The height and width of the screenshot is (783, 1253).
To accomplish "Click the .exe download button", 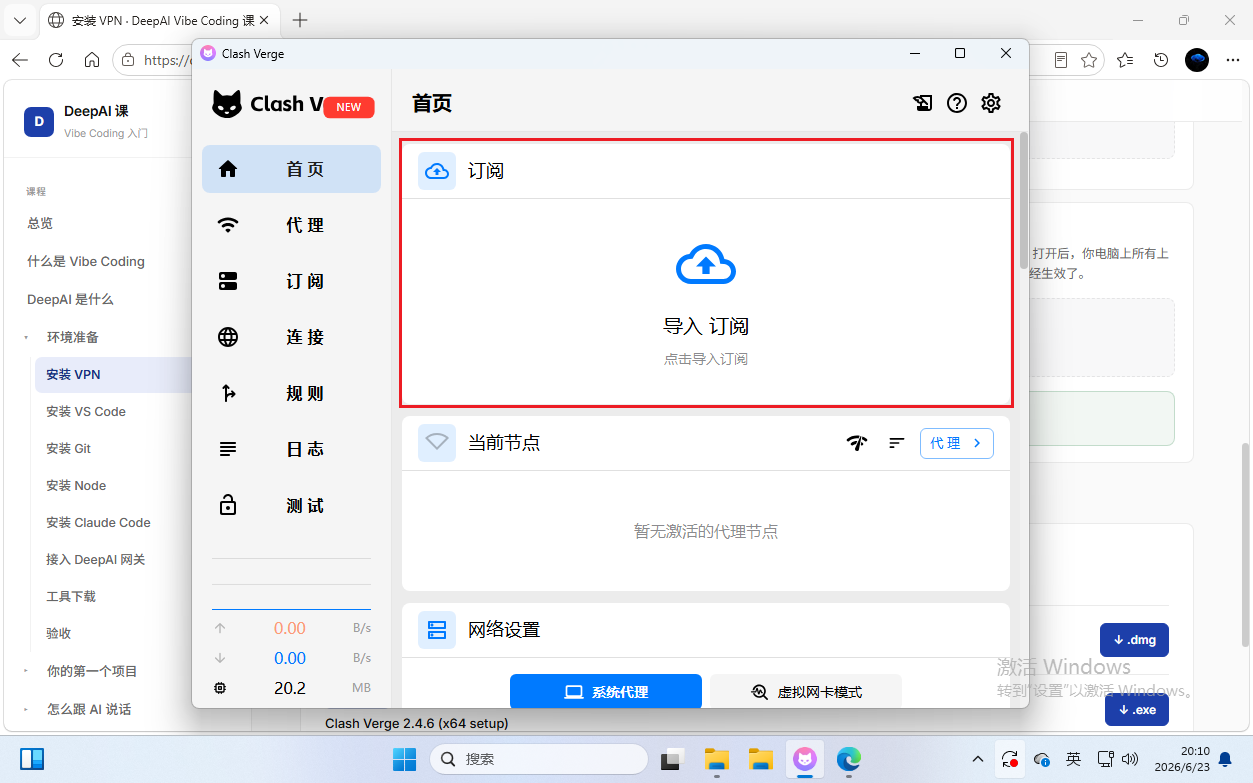I will (x=1136, y=709).
